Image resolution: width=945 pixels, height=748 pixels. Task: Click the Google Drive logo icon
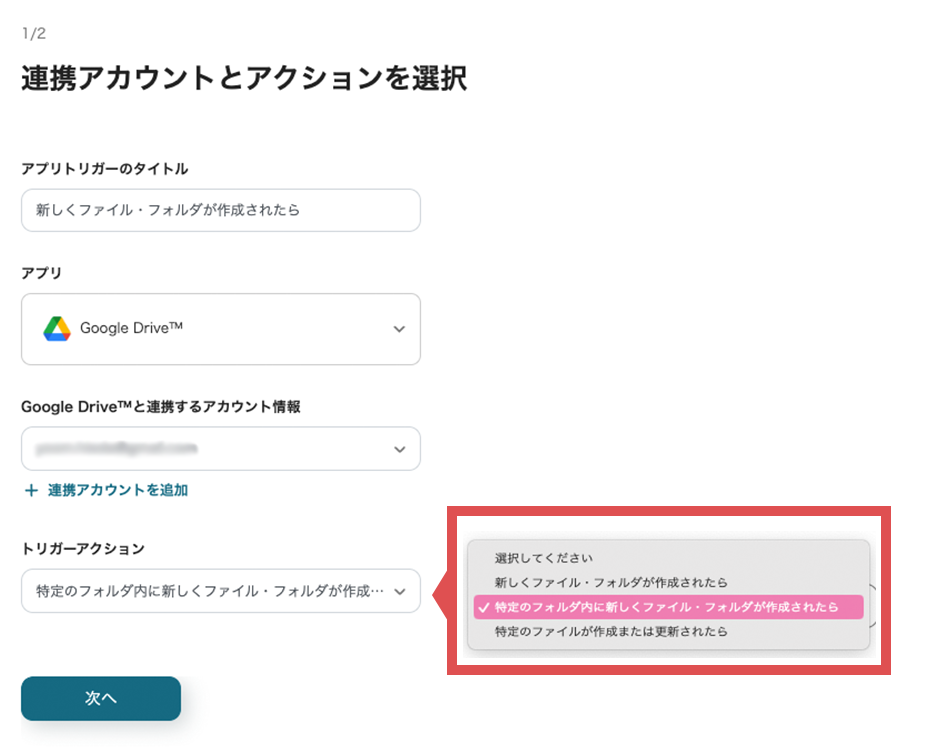(x=59, y=329)
